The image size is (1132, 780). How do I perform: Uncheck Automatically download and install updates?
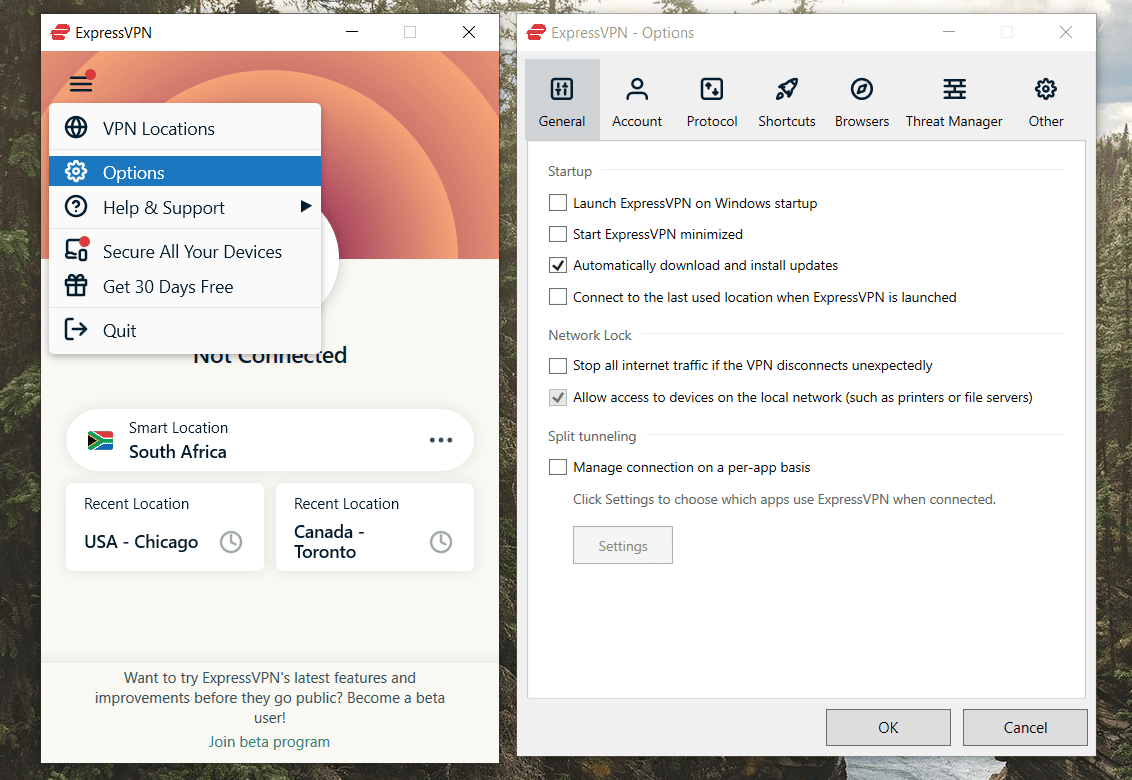pyautogui.click(x=557, y=265)
